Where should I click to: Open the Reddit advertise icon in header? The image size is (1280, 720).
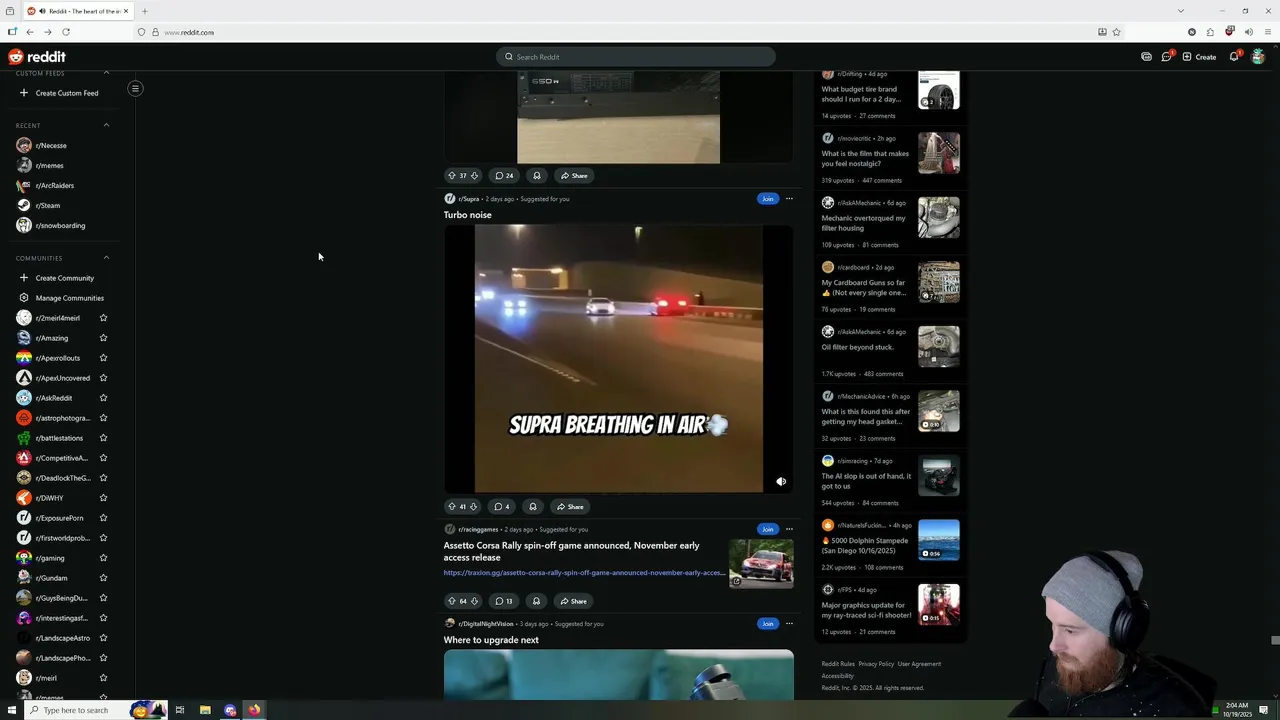point(1146,57)
